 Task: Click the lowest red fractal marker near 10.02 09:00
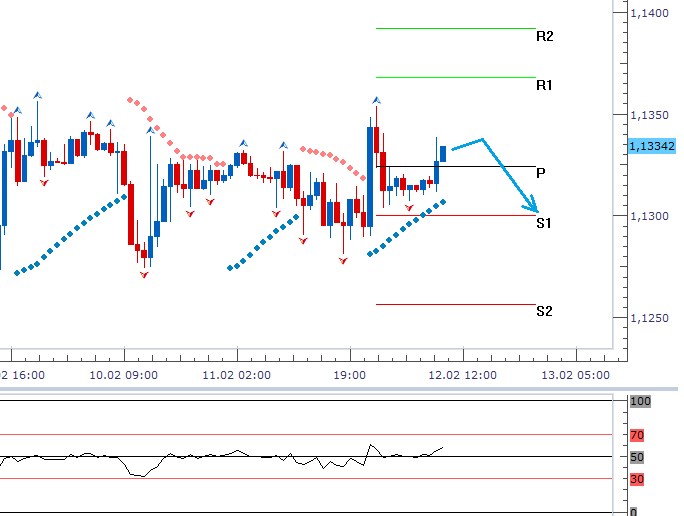click(x=144, y=274)
